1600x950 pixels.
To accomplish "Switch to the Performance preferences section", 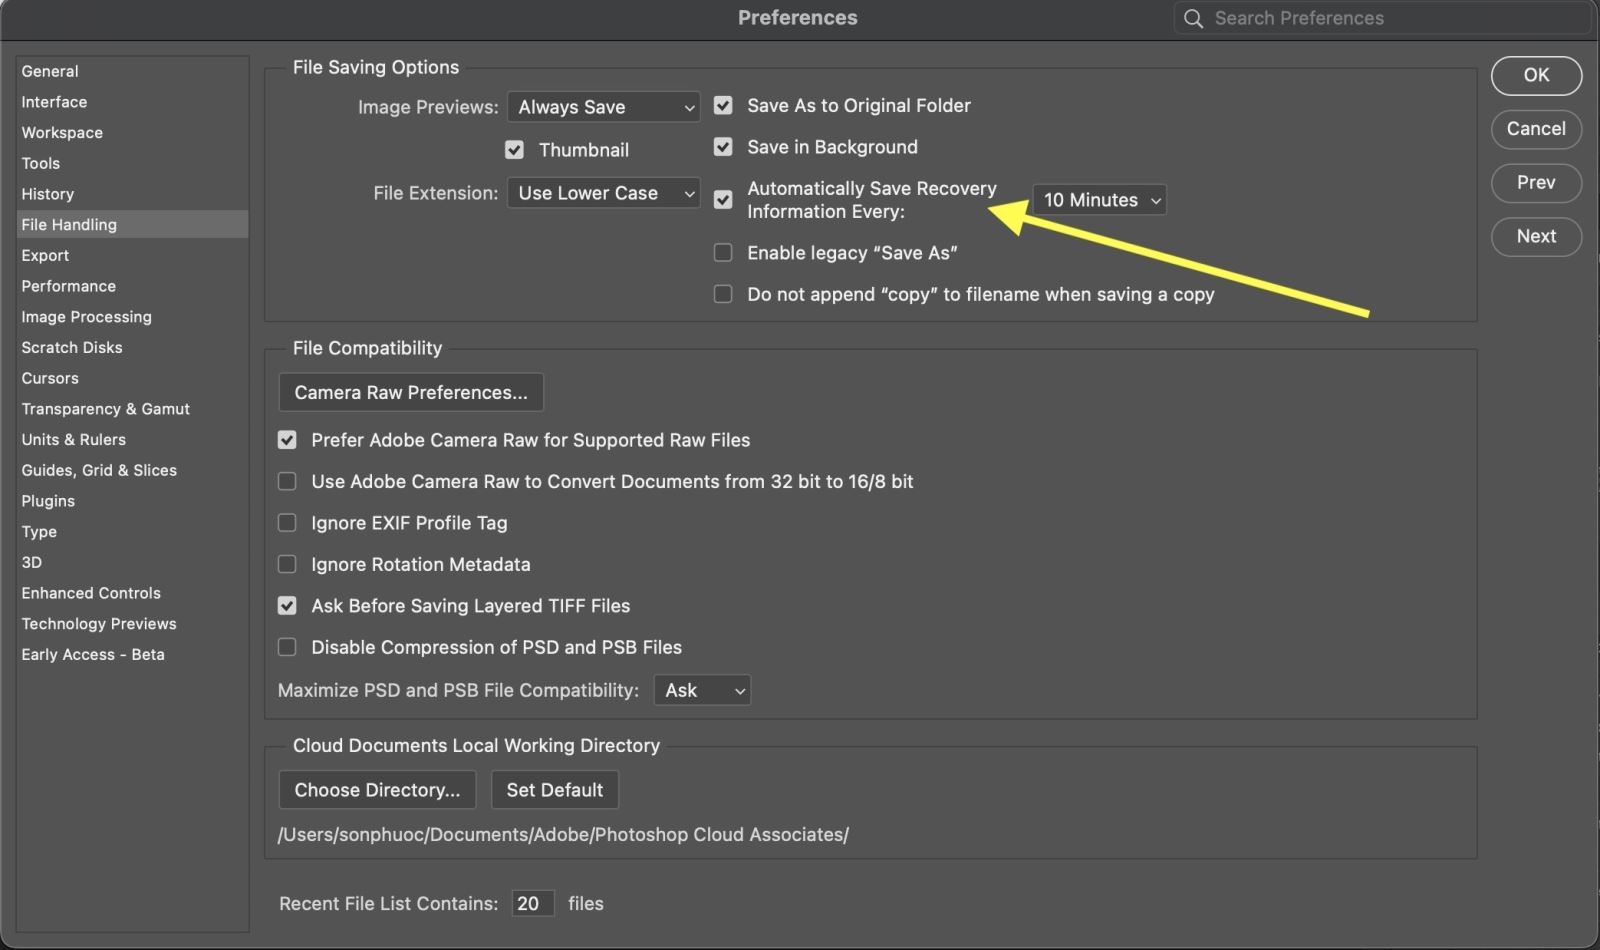I will [68, 286].
